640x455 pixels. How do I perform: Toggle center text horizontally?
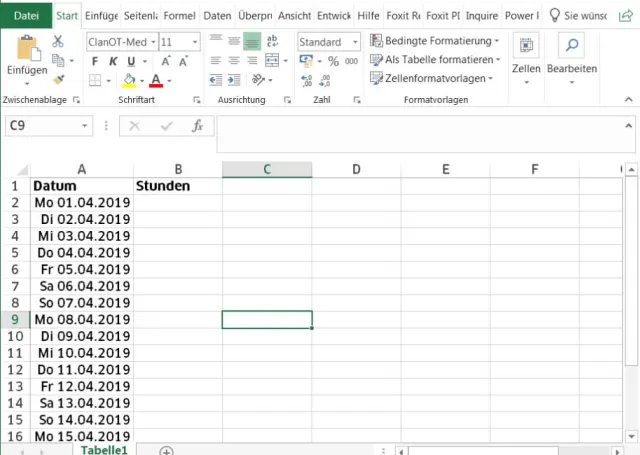(234, 61)
